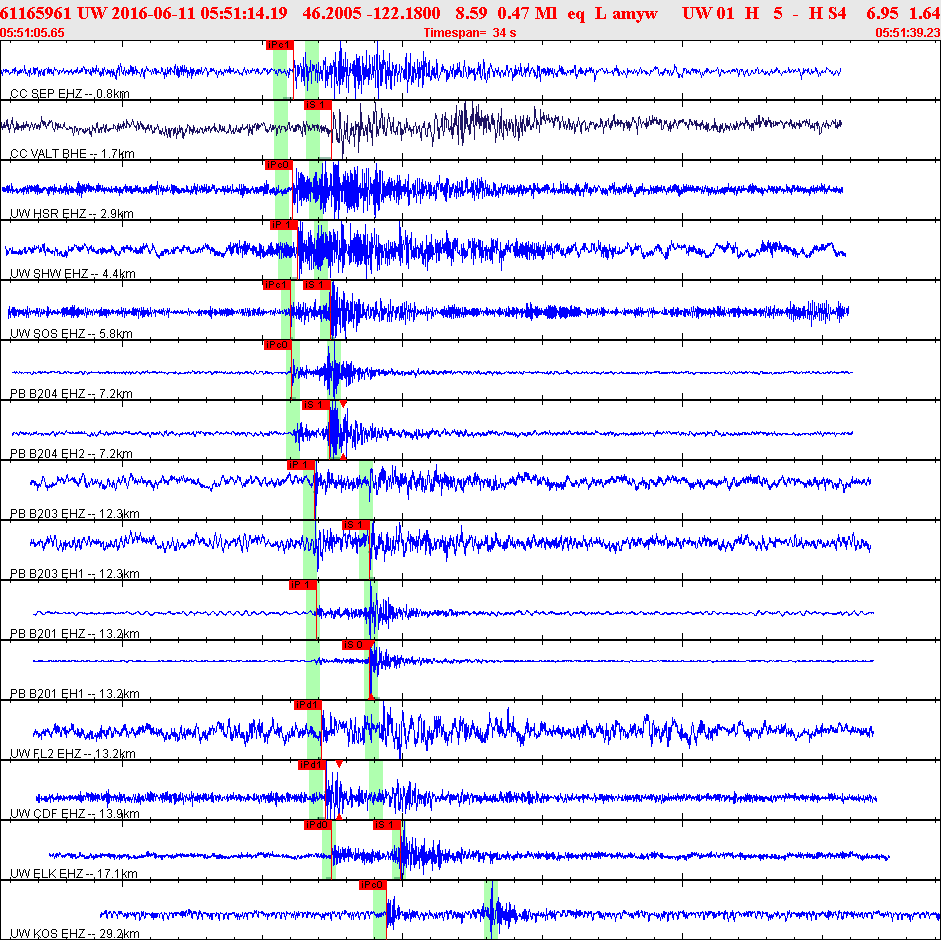Click the Timespan 34 s label

coord(470,33)
